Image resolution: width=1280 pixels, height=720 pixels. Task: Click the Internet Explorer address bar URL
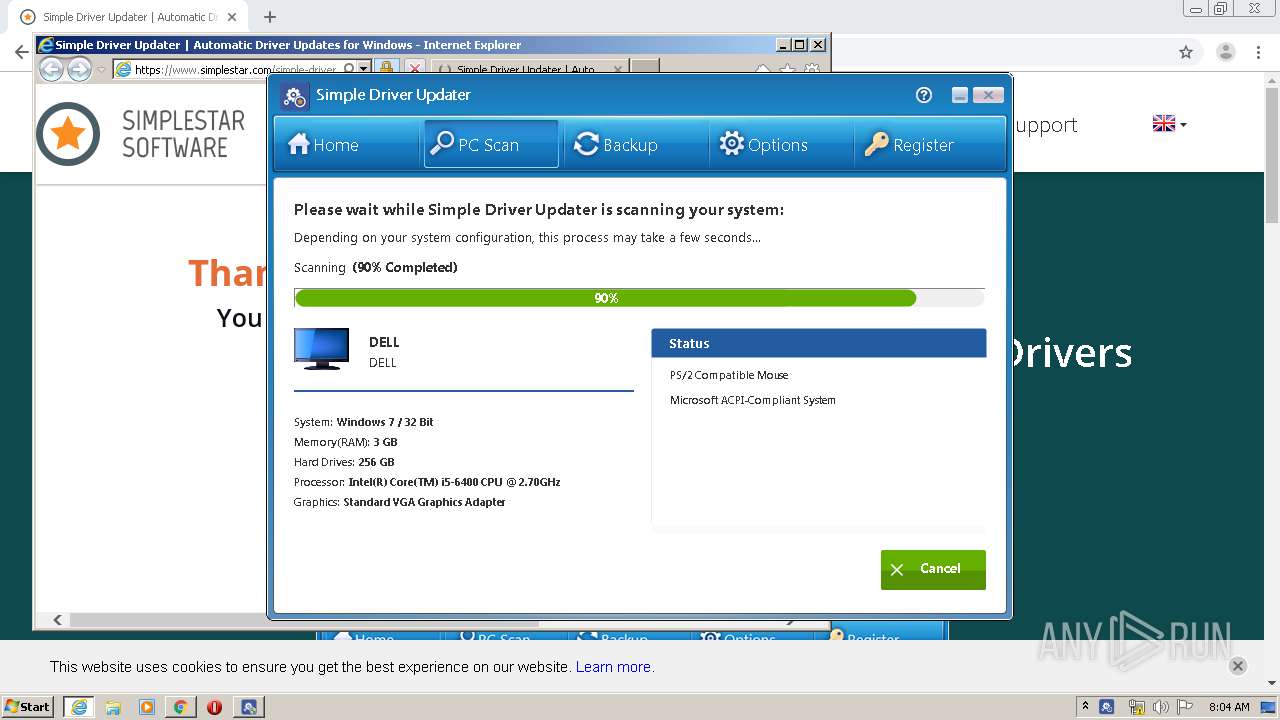(235, 69)
